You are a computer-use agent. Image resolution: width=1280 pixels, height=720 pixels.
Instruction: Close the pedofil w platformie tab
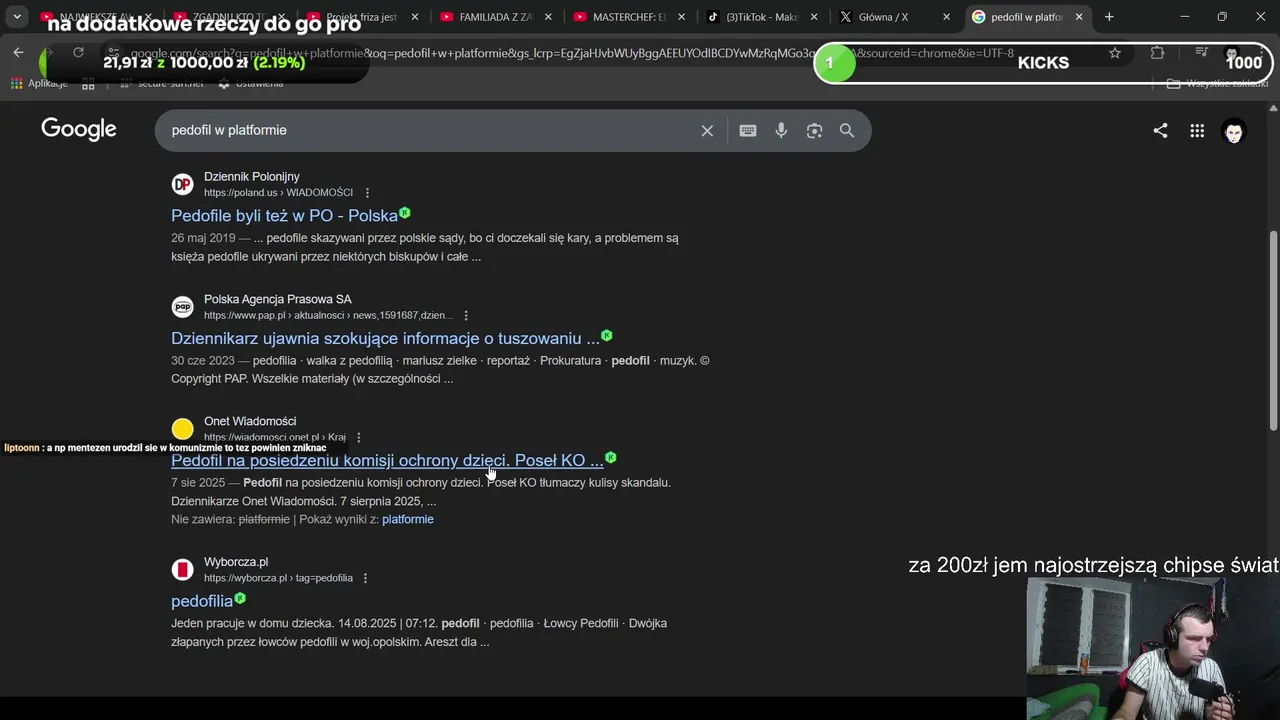(1079, 17)
